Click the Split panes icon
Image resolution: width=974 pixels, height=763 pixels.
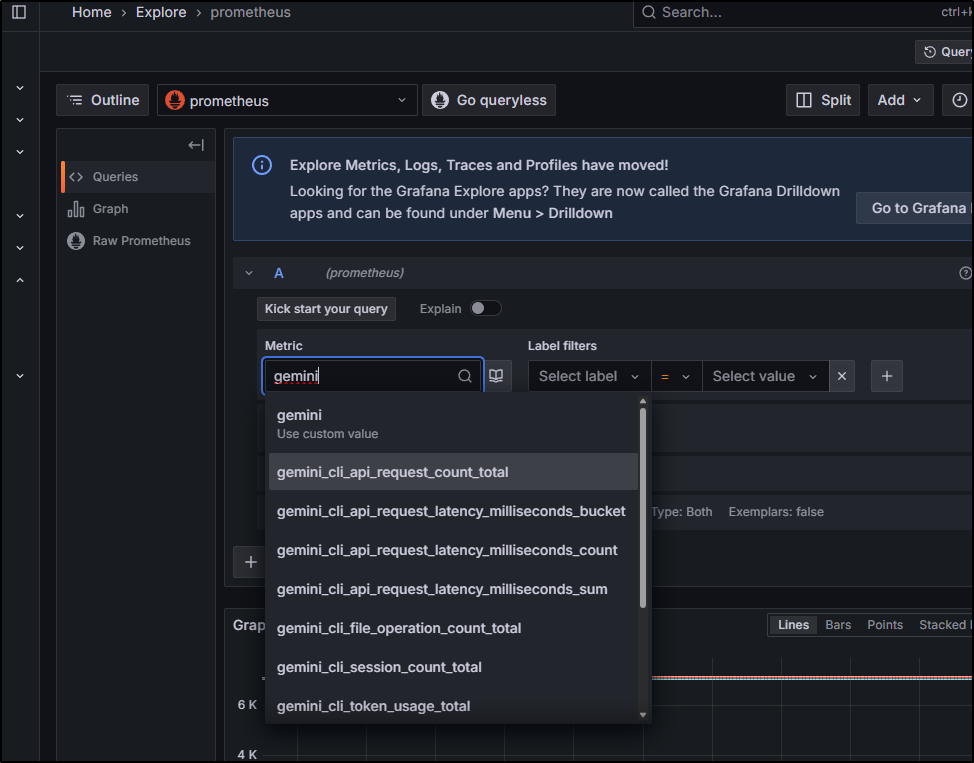pyautogui.click(x=804, y=100)
